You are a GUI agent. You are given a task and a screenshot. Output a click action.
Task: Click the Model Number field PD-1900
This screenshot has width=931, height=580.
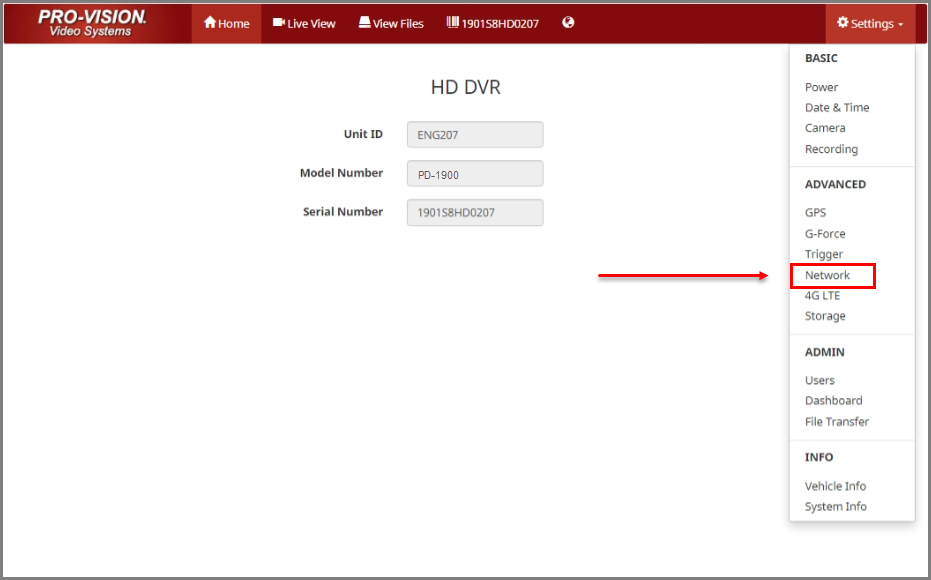475,174
